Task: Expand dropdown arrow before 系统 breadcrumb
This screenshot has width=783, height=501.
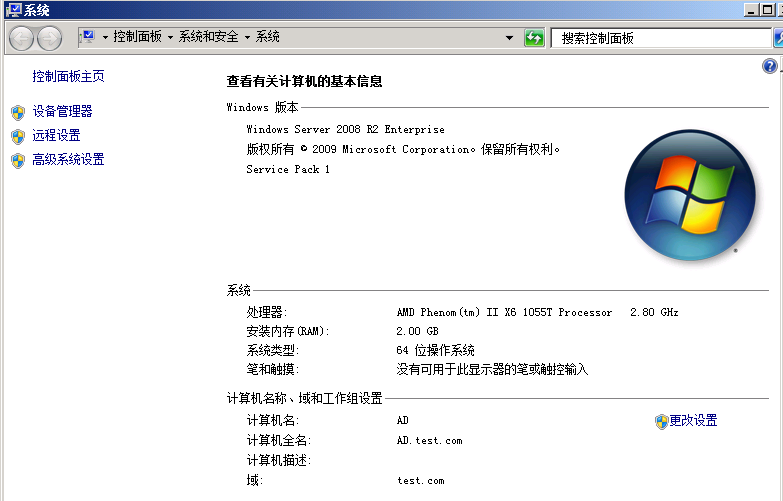Action: pos(247,37)
